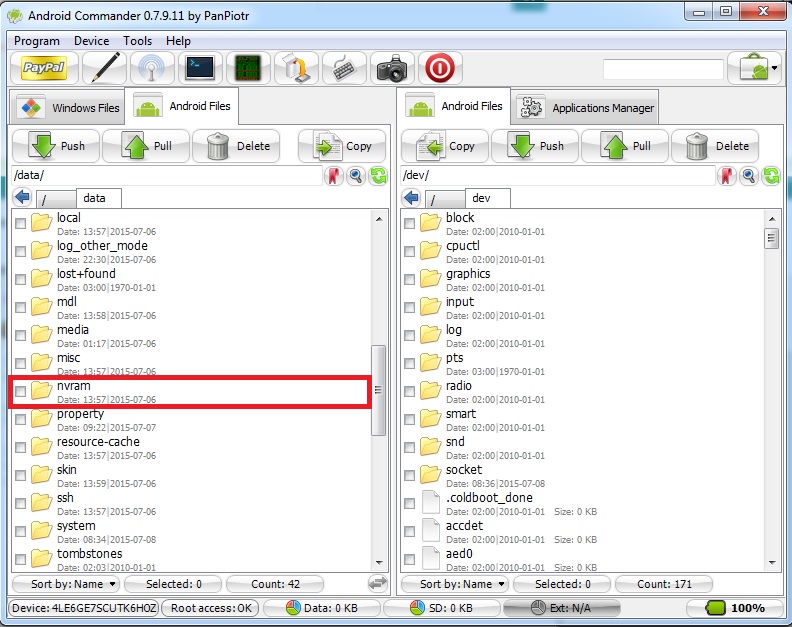Open the Device menu
The width and height of the screenshot is (792, 627).
coord(91,41)
